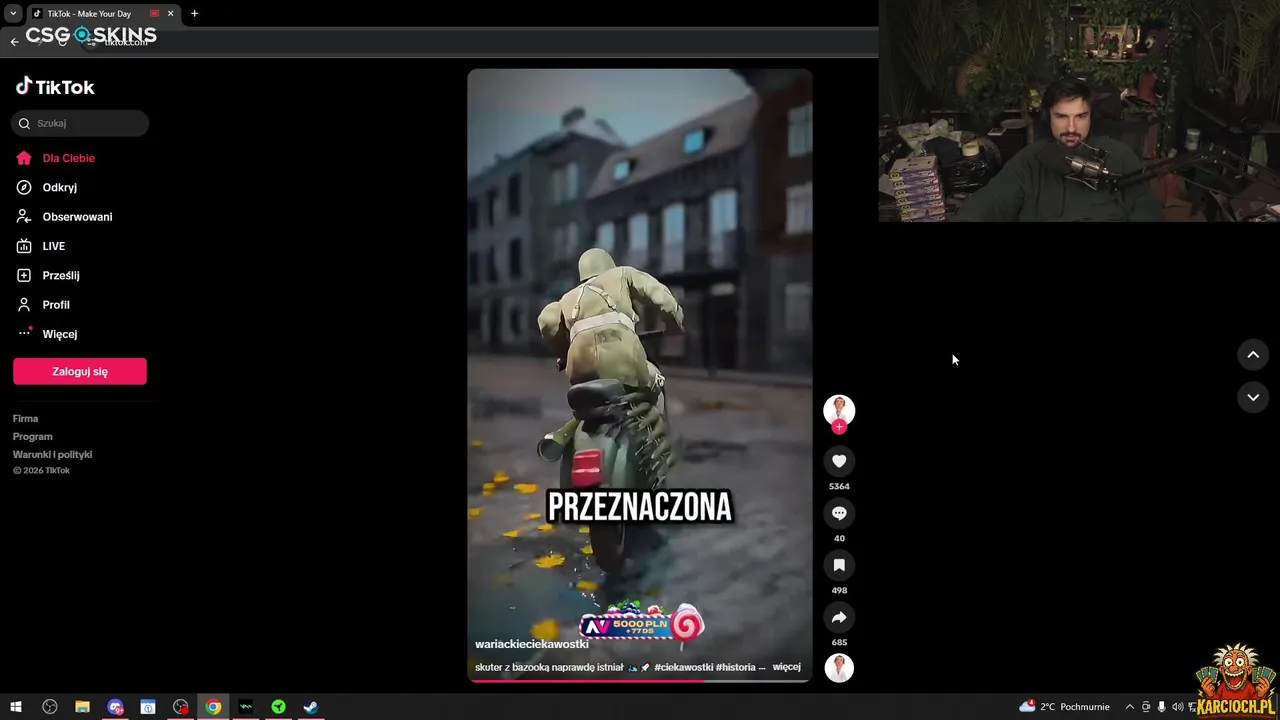The height and width of the screenshot is (720, 1280).
Task: Expand the Program footer section
Action: click(x=32, y=437)
